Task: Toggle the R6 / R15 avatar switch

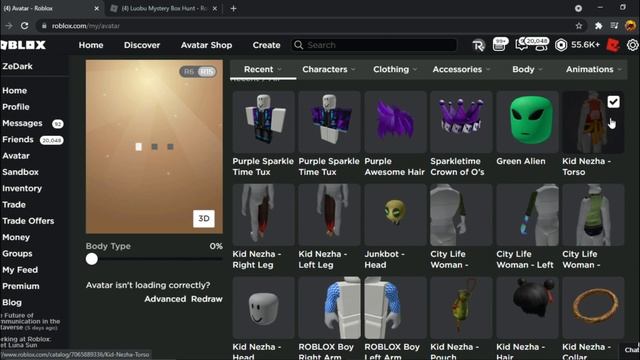Action: click(x=198, y=72)
